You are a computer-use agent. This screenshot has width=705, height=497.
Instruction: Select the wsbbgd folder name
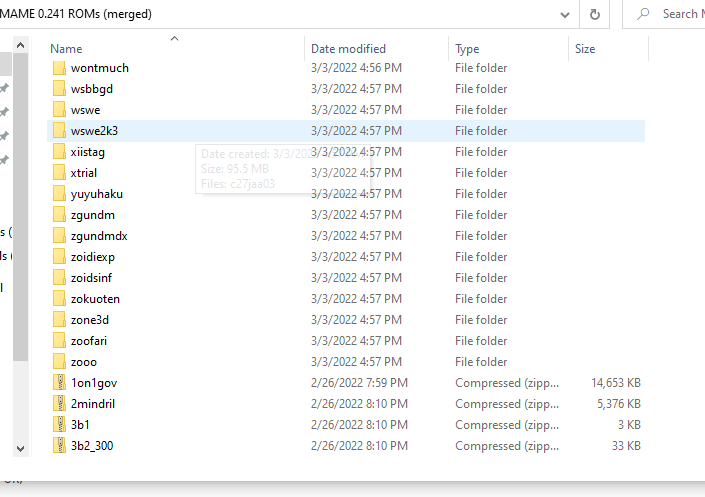pyautogui.click(x=92, y=89)
